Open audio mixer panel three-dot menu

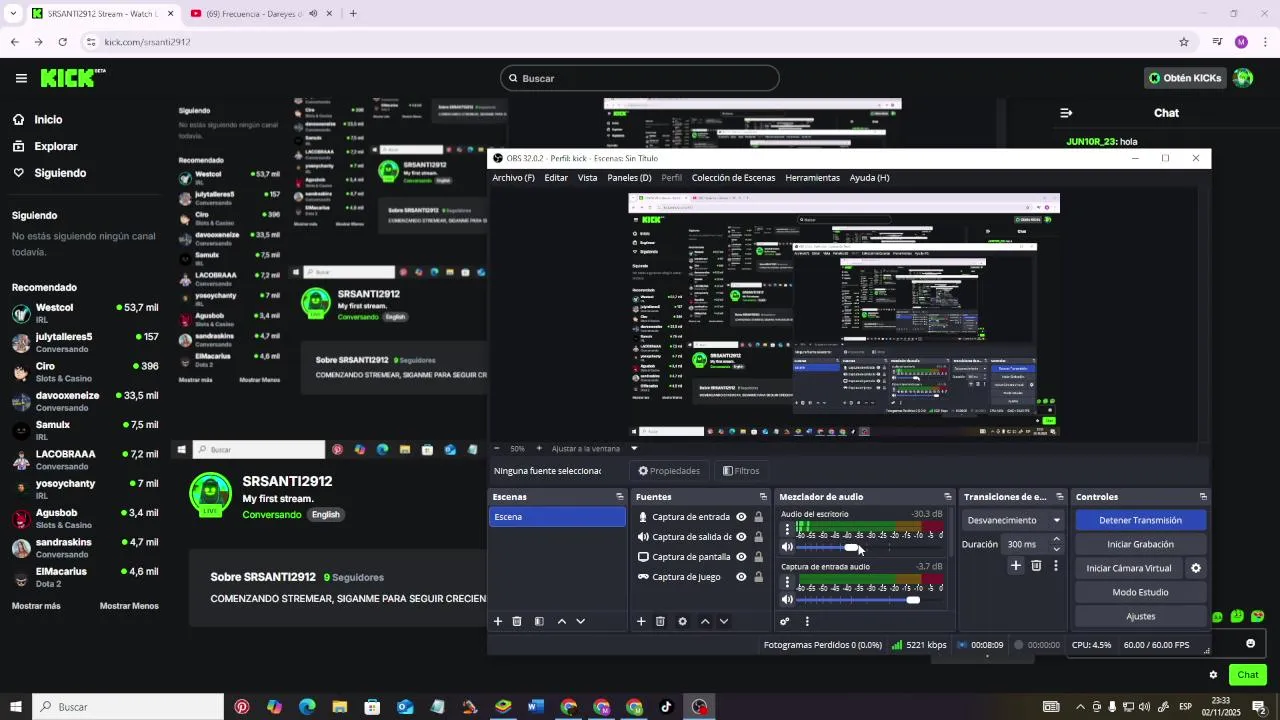point(807,621)
